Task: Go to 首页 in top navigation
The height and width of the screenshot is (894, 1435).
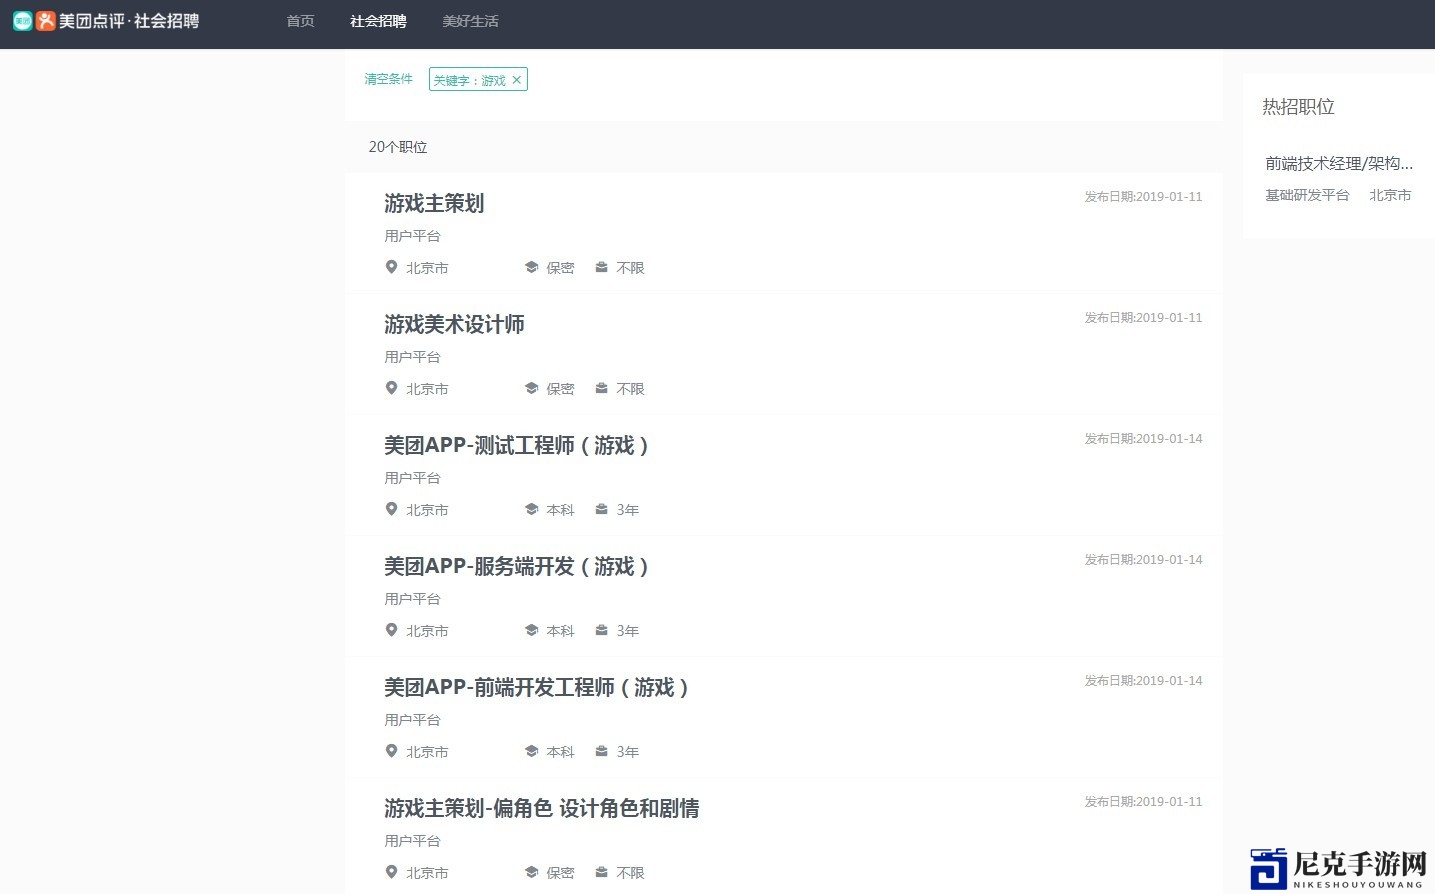Action: [x=300, y=21]
